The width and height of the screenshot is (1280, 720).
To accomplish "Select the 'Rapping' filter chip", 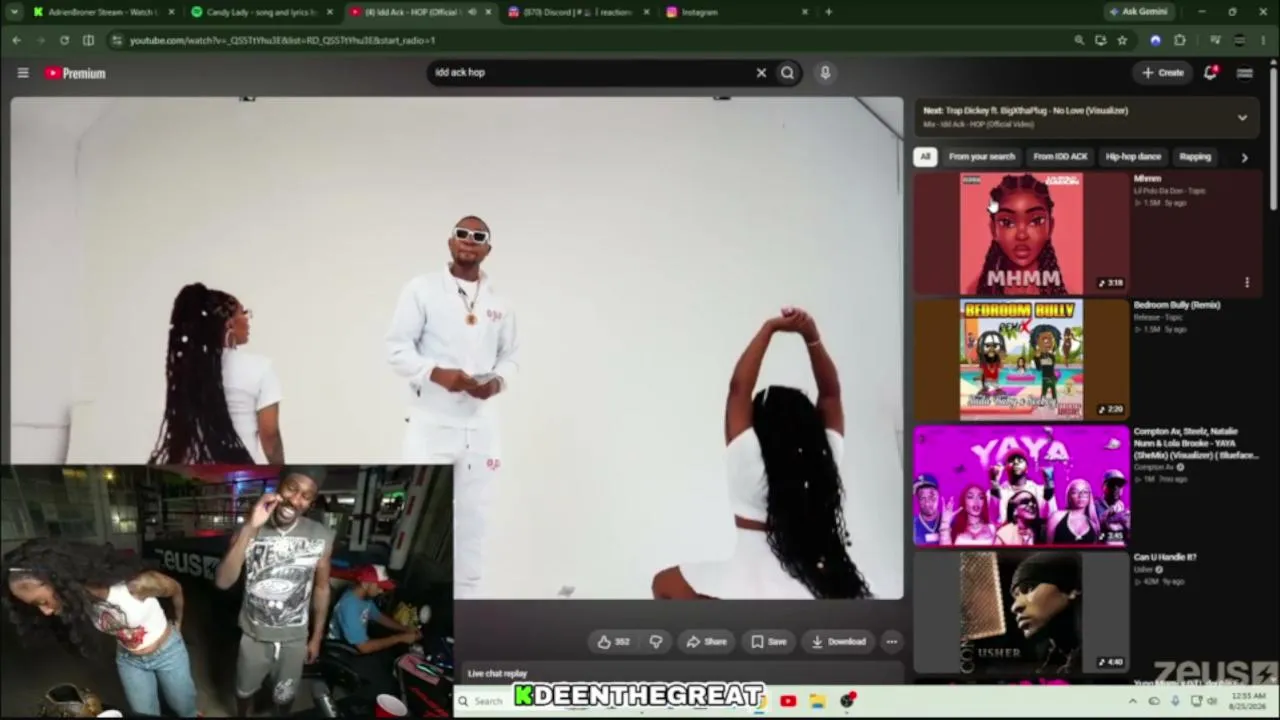I will pos(1195,156).
